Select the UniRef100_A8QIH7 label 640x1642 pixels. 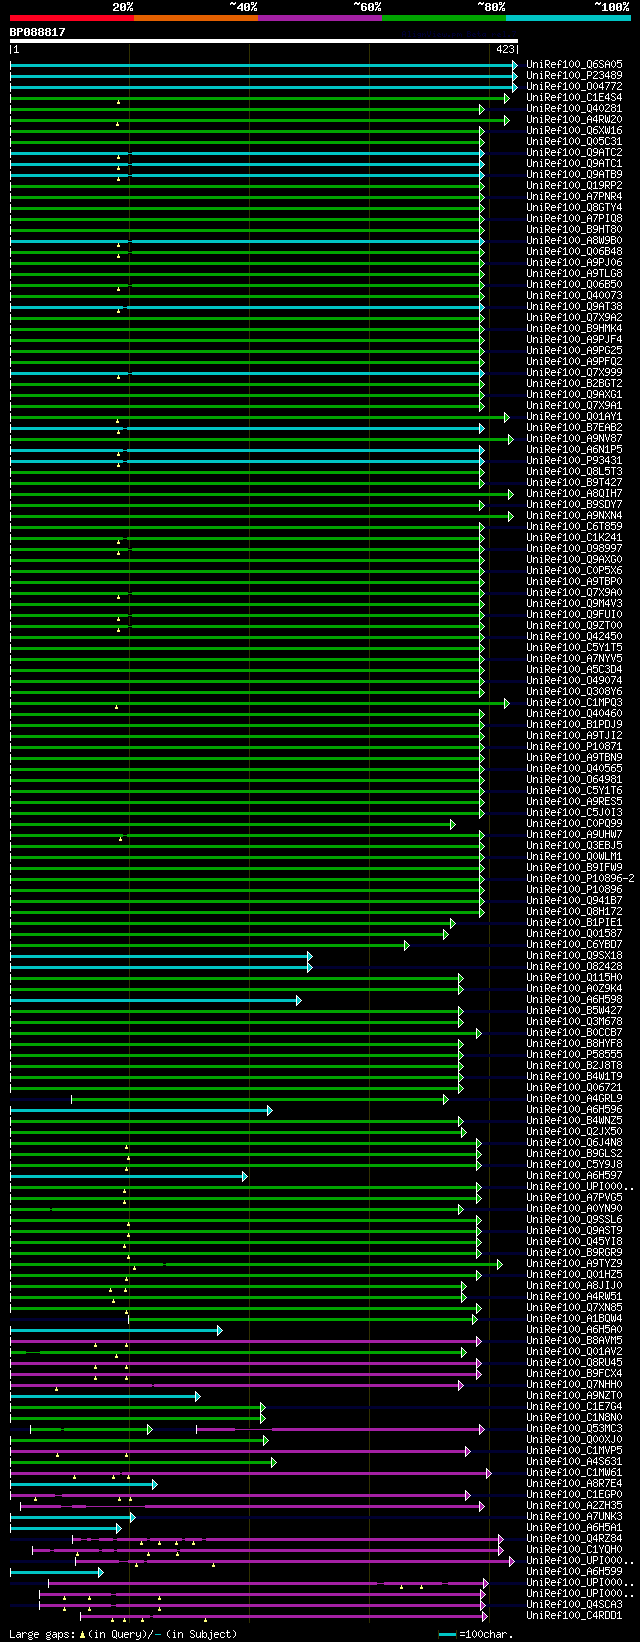point(574,494)
